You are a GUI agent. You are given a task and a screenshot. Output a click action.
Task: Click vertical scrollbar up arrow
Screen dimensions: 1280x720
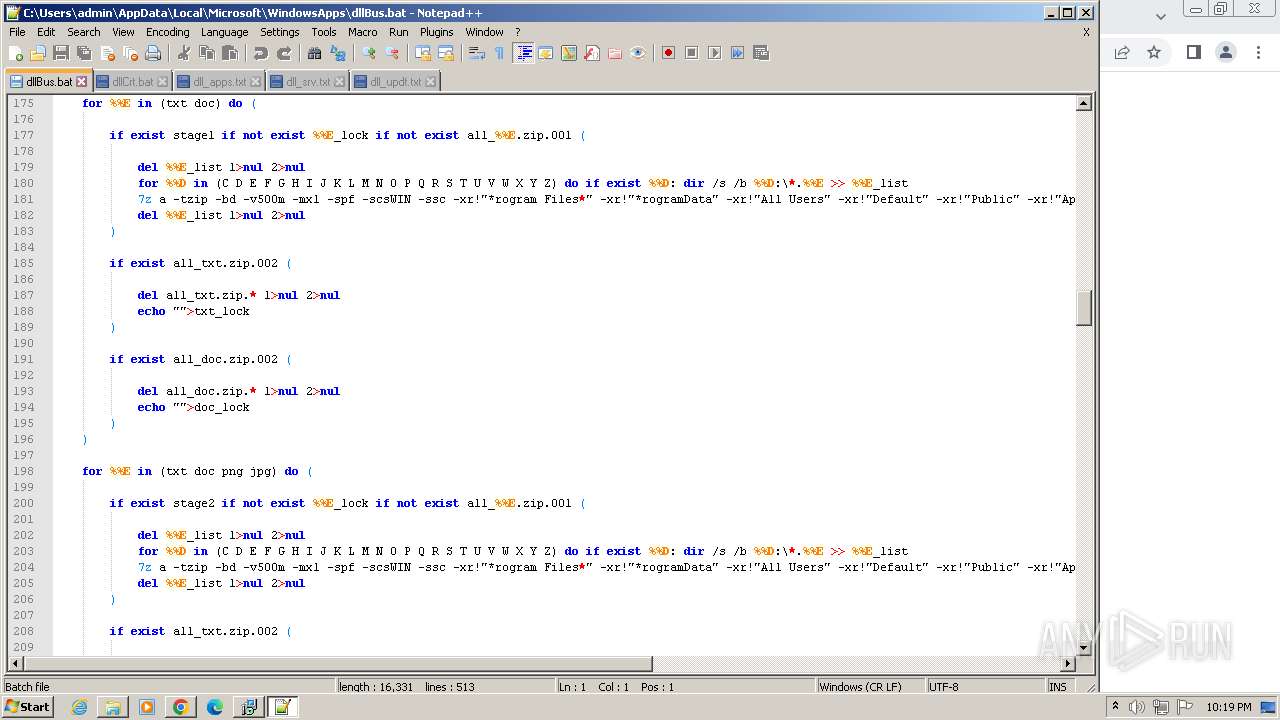[1083, 103]
